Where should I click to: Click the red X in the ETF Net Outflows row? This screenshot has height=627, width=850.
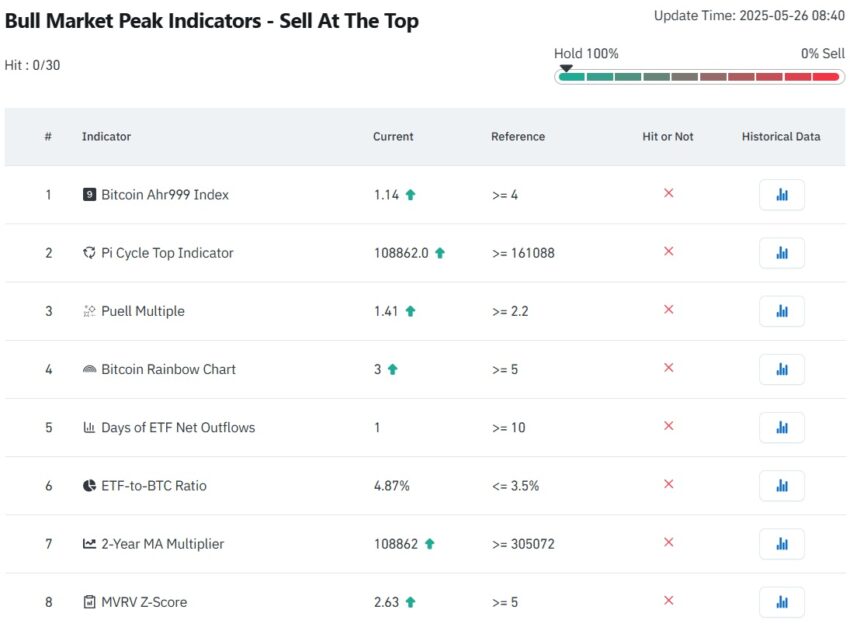pos(668,426)
